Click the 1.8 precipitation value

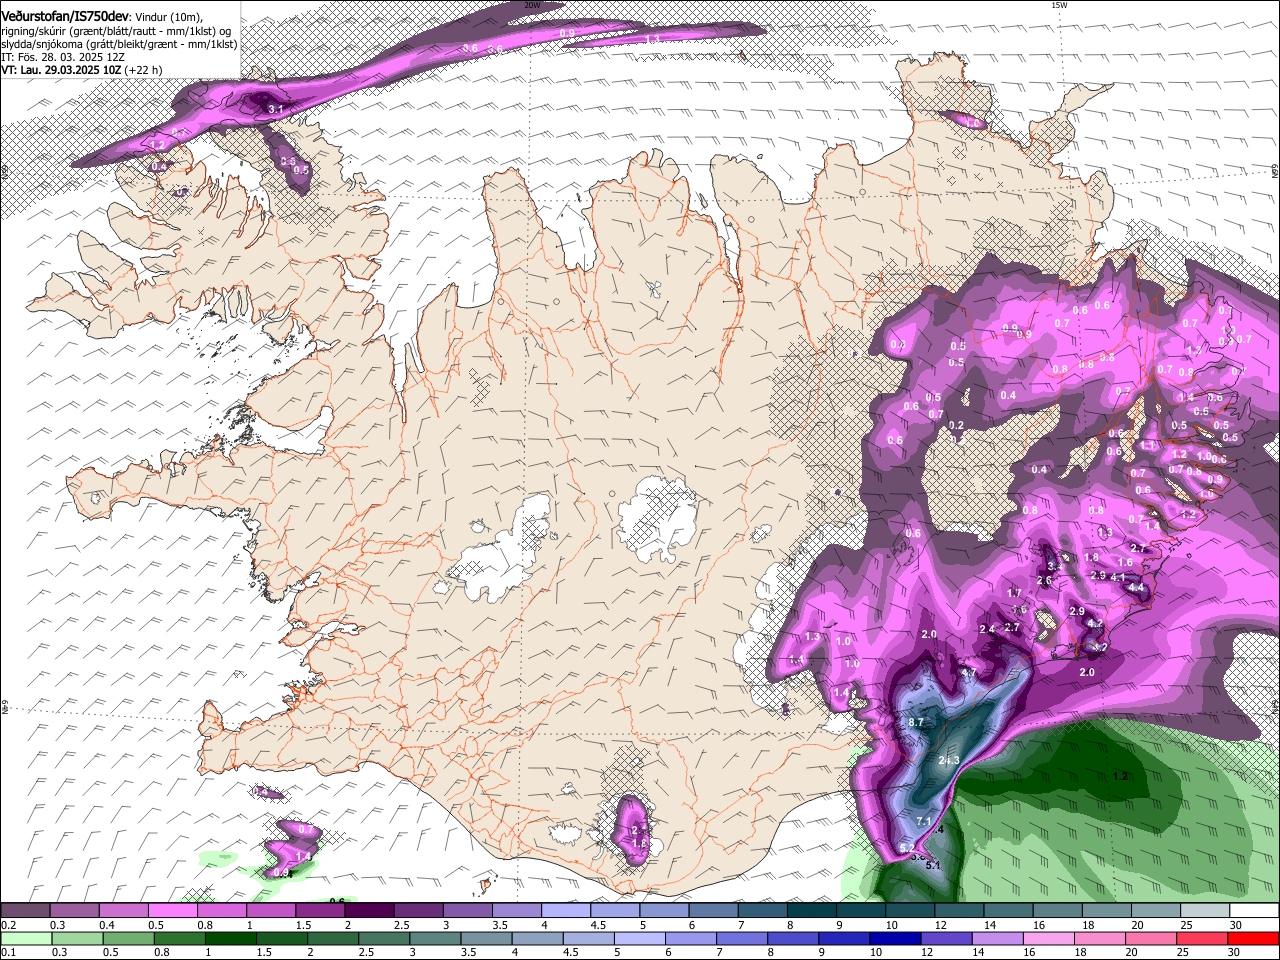[1091, 557]
